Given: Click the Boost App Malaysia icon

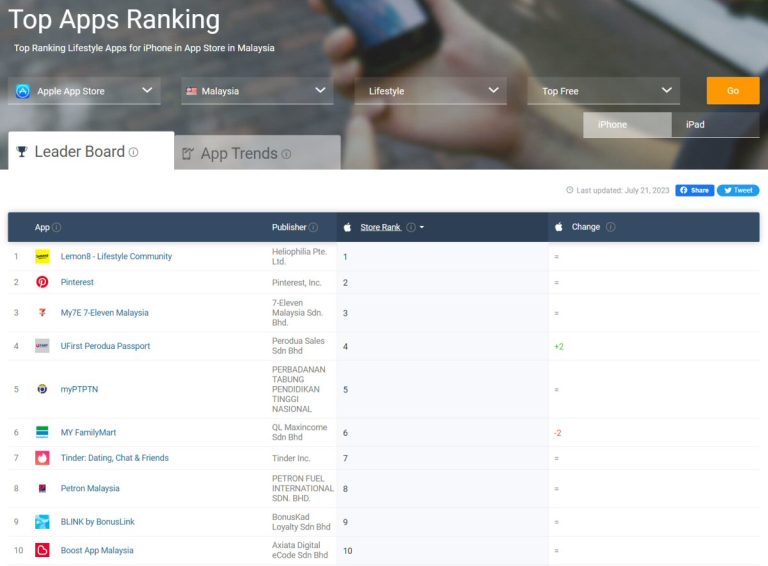Looking at the screenshot, I should [42, 550].
